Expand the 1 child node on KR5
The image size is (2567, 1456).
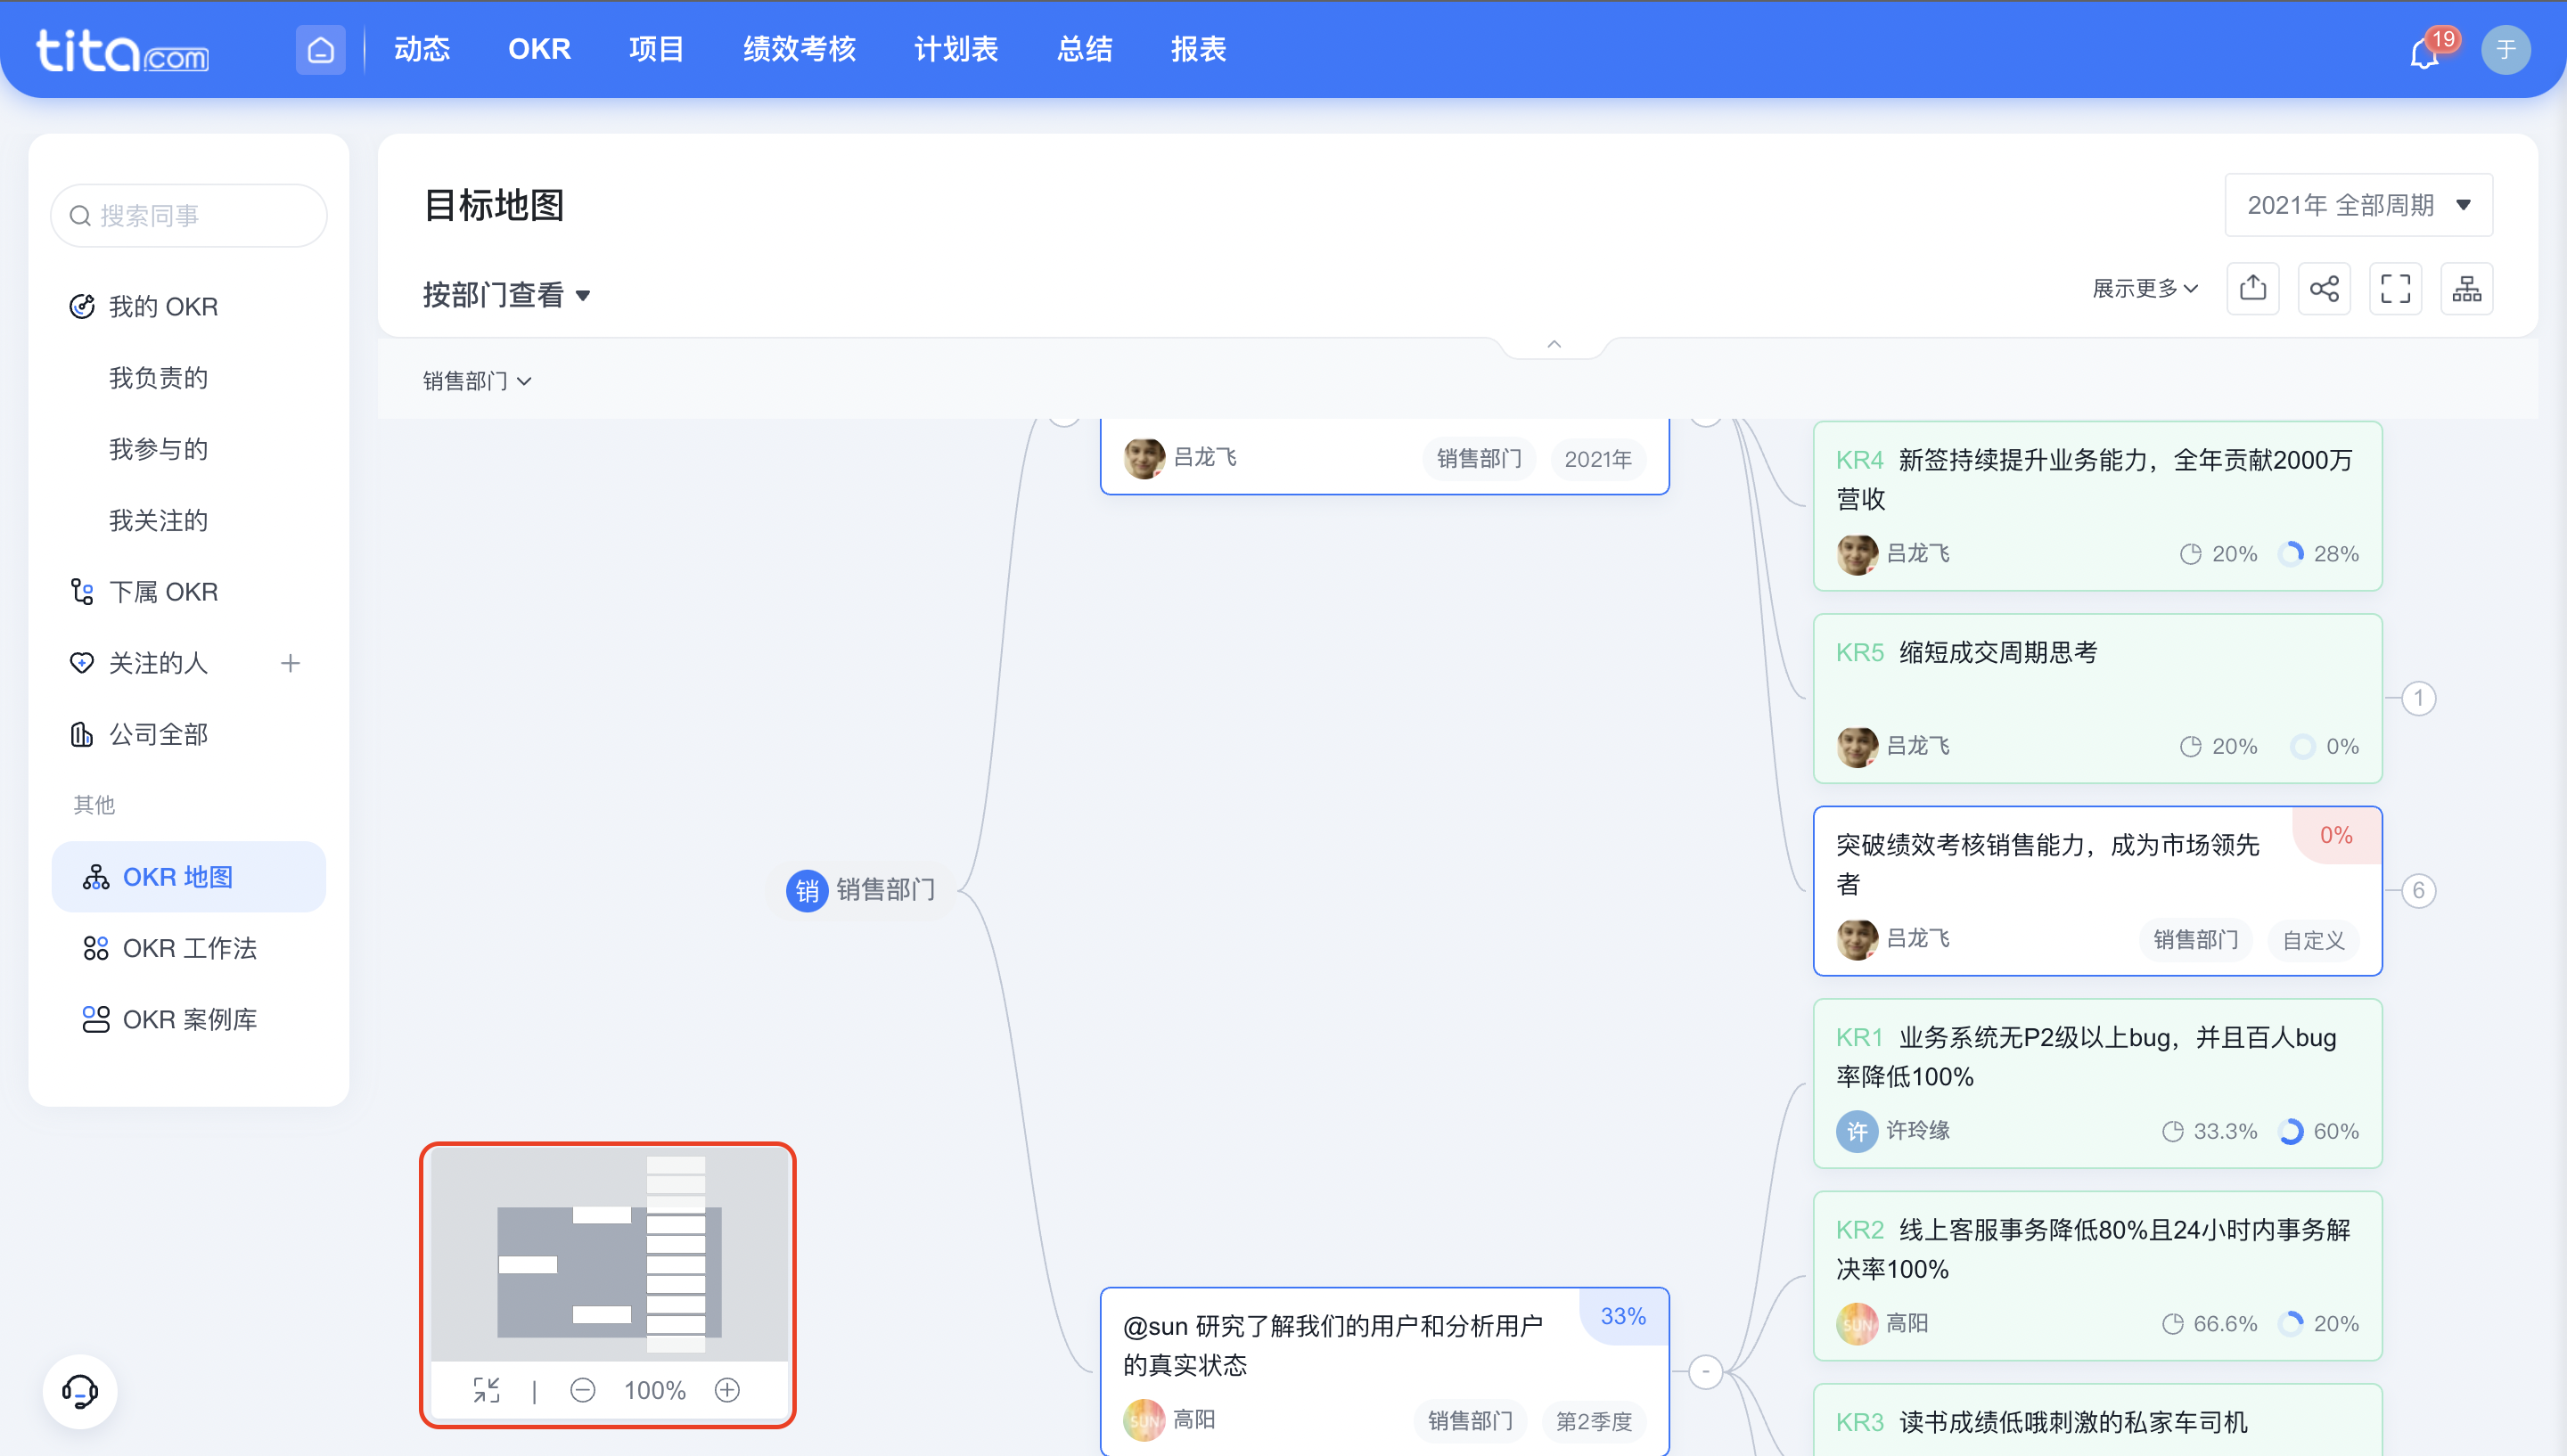pyautogui.click(x=2418, y=698)
